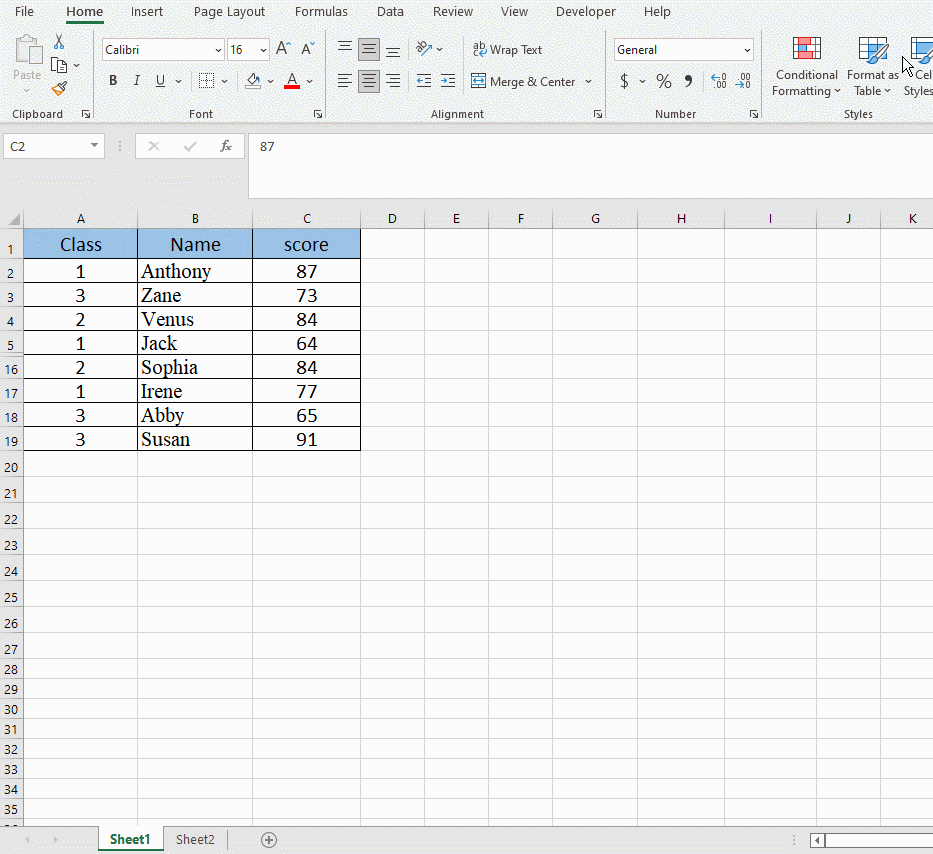933x854 pixels.
Task: Click the Select All corner triangle
Action: coord(13,220)
